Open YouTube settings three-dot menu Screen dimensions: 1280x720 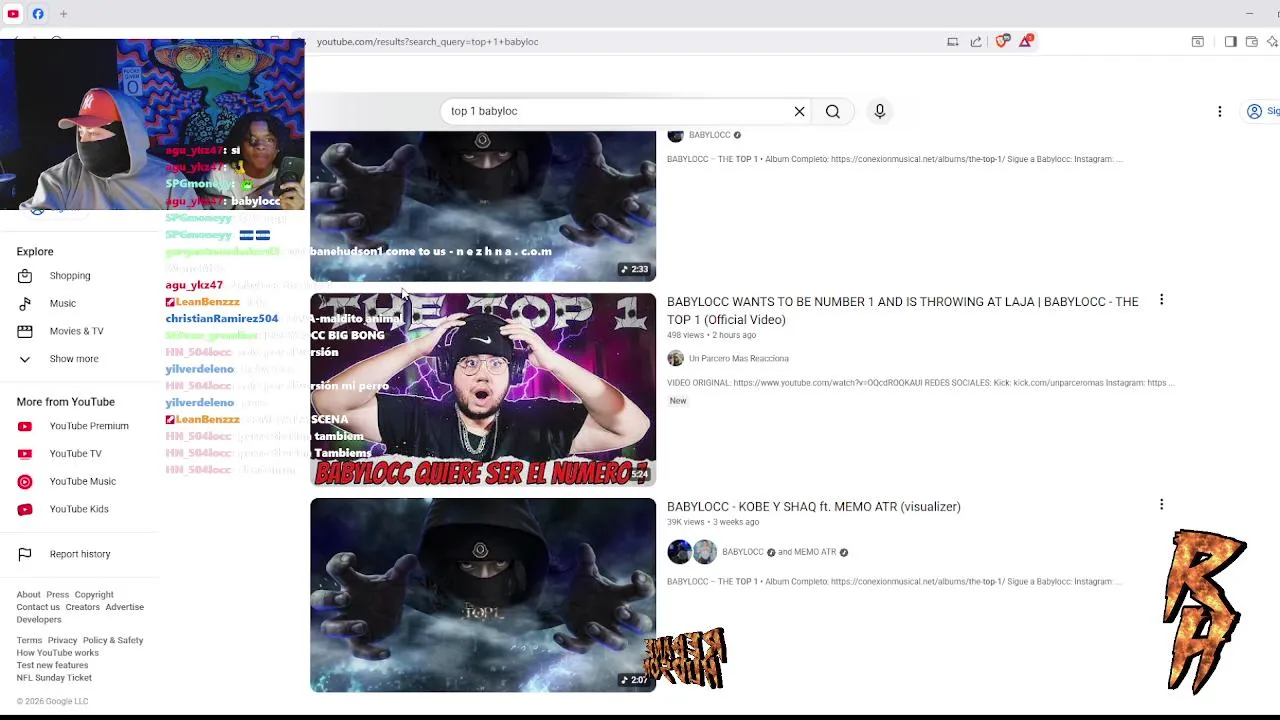[1220, 111]
